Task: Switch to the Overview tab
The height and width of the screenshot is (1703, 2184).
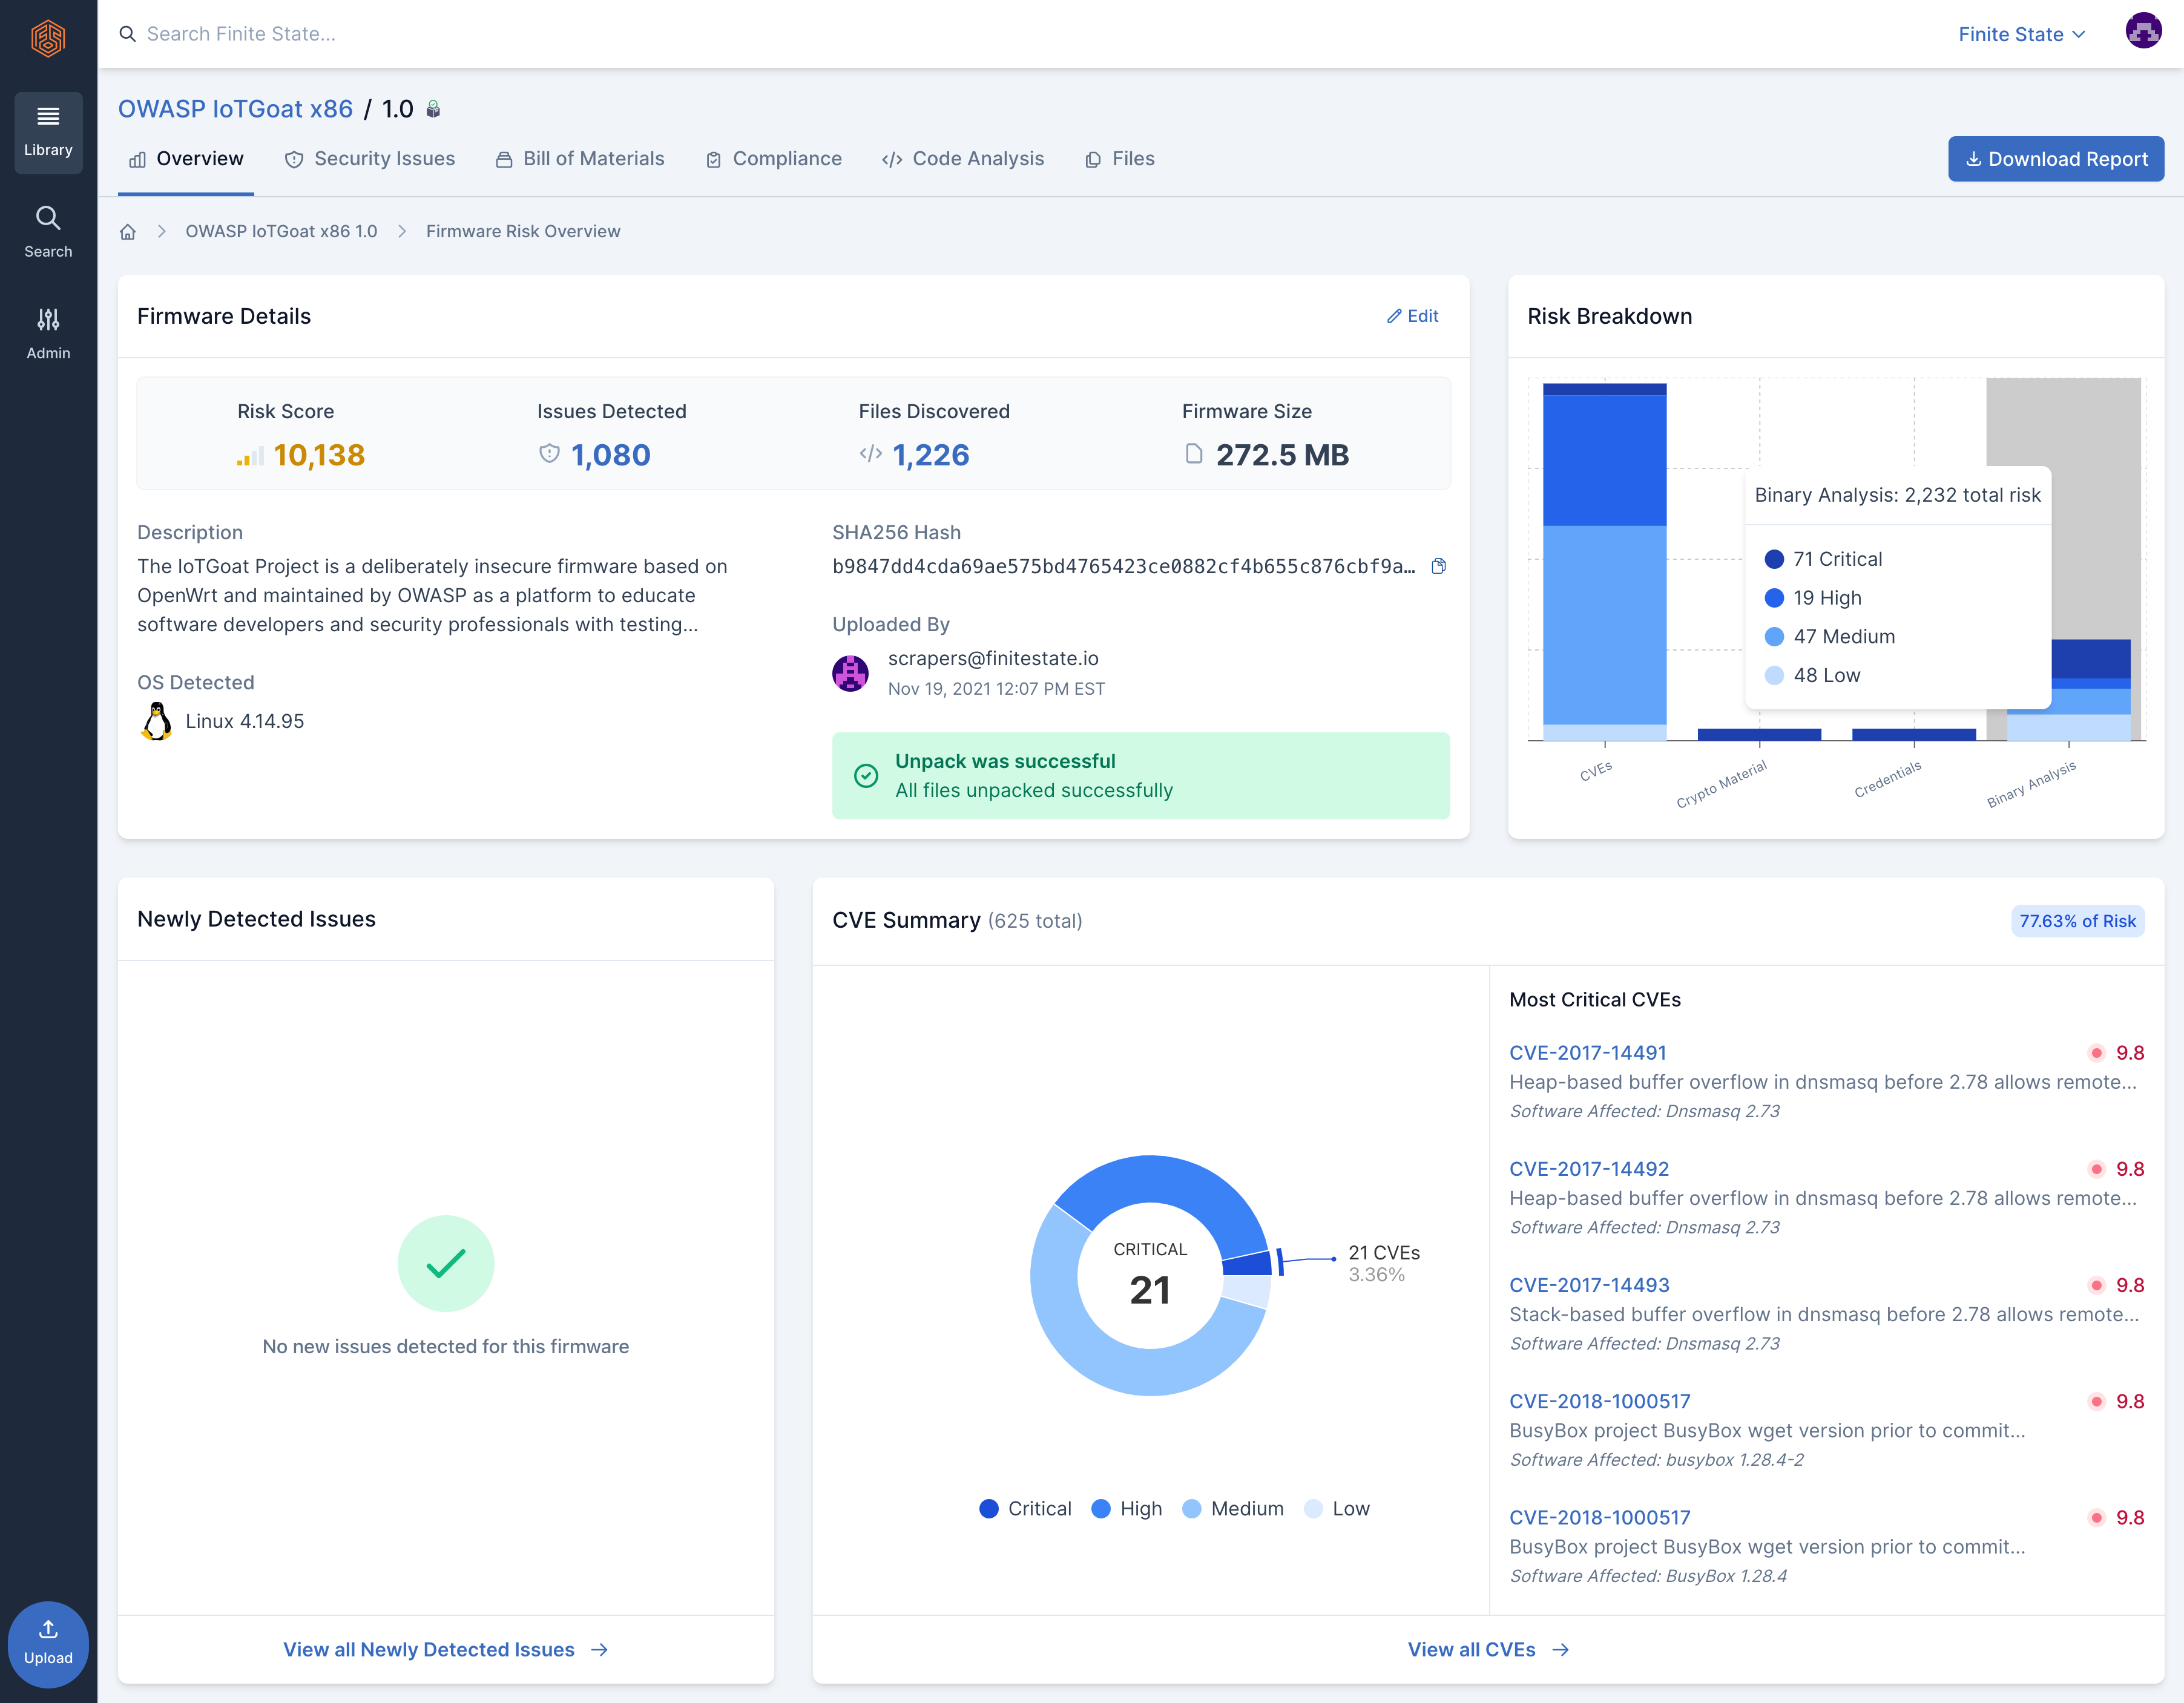Action: point(186,159)
